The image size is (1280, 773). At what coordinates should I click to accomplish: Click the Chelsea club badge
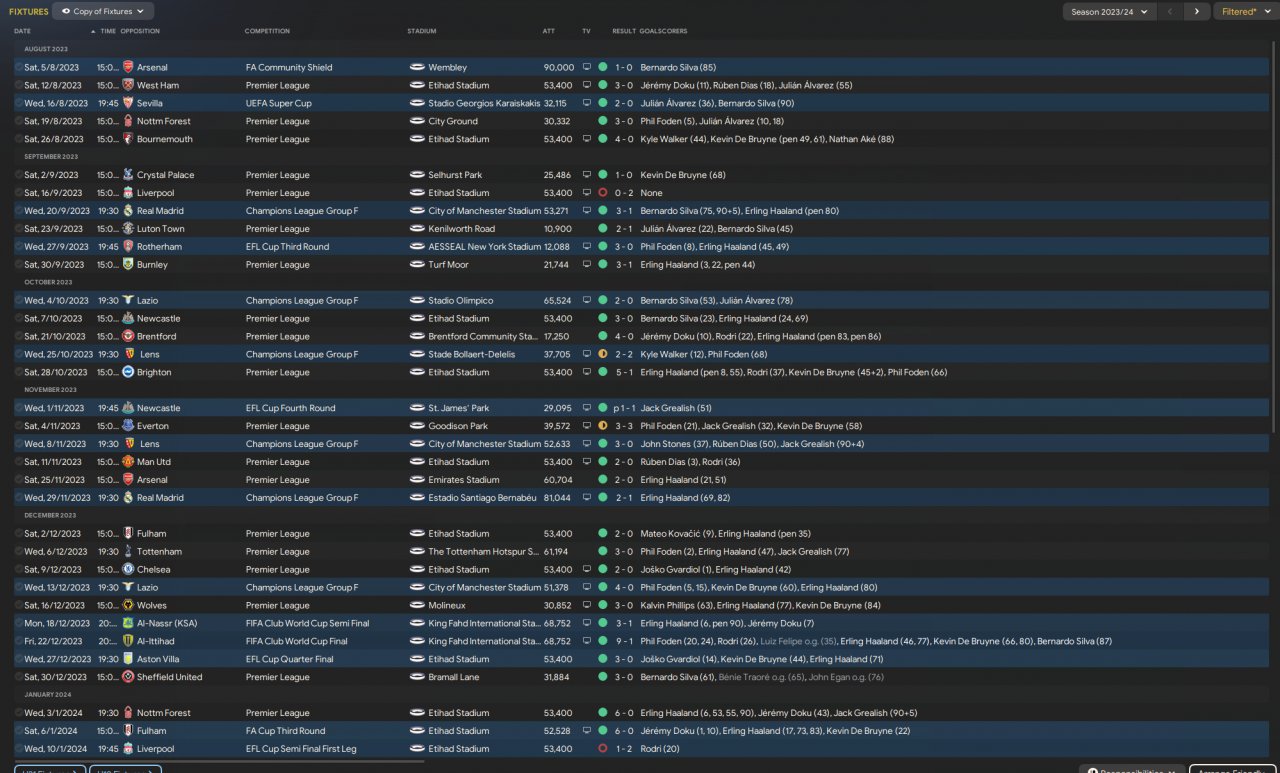[128, 570]
